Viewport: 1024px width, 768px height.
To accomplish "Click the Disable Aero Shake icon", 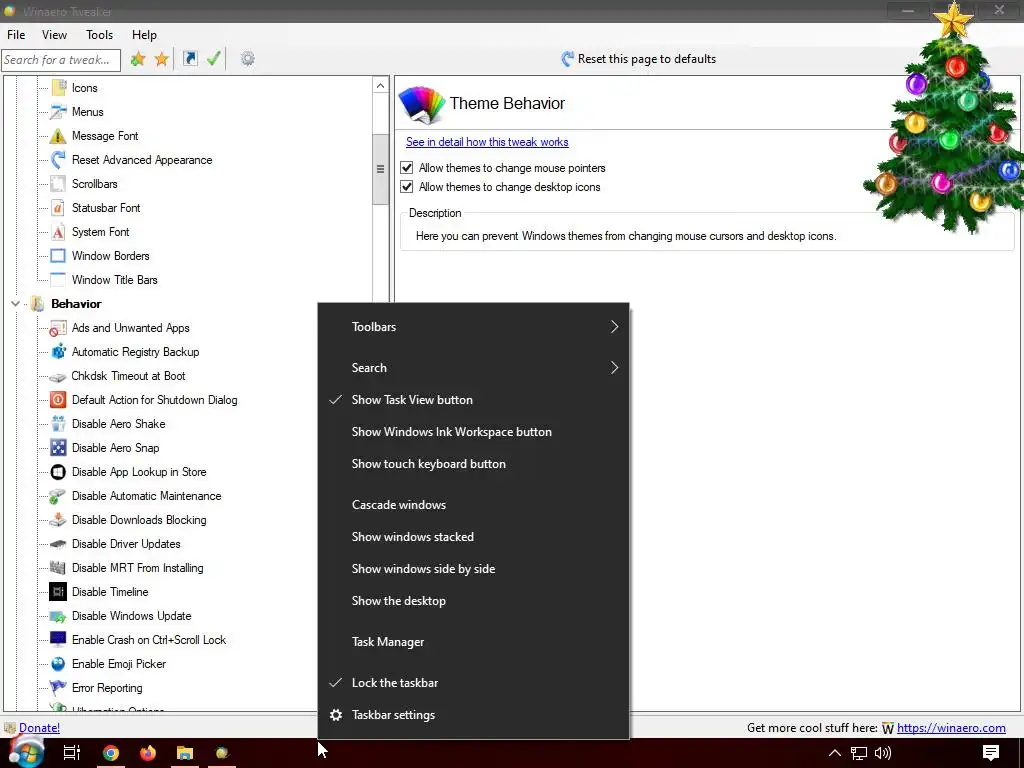I will click(x=58, y=424).
